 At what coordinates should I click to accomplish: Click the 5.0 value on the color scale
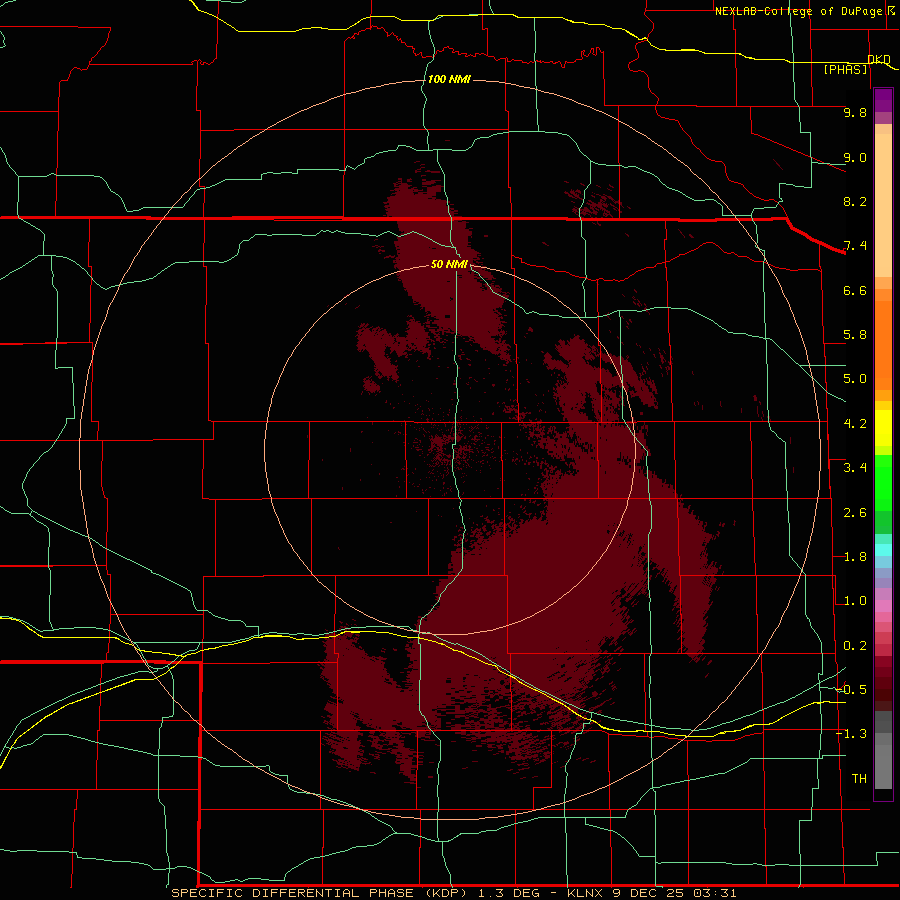(855, 379)
